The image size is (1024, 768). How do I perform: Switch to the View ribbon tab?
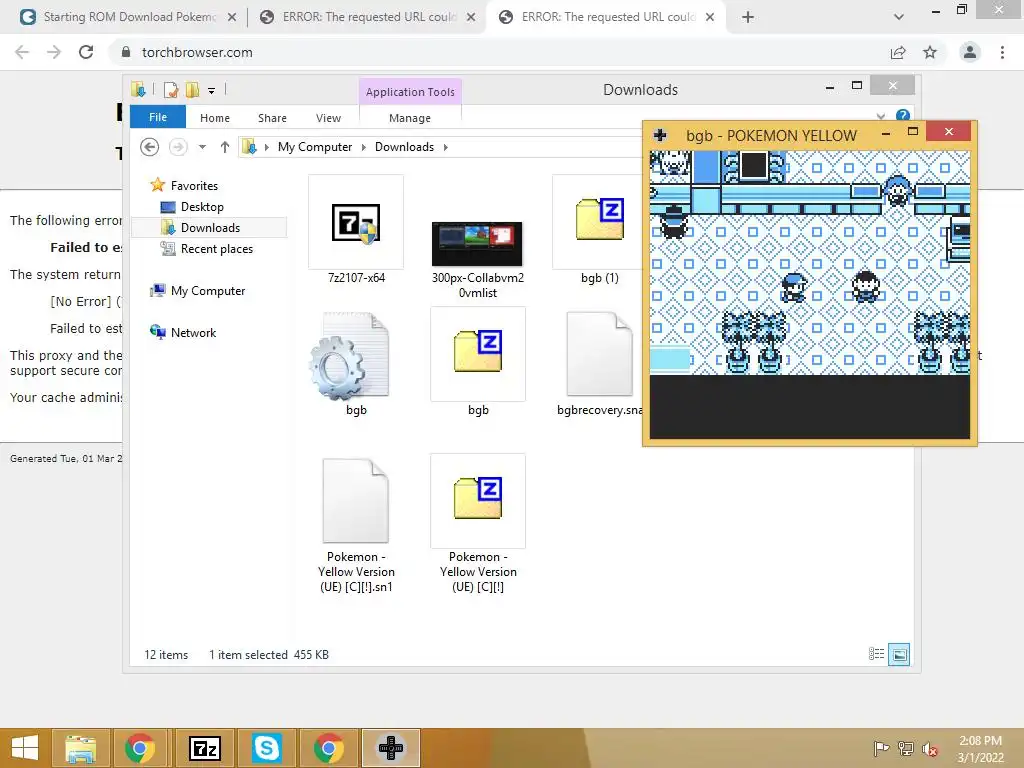tap(328, 118)
